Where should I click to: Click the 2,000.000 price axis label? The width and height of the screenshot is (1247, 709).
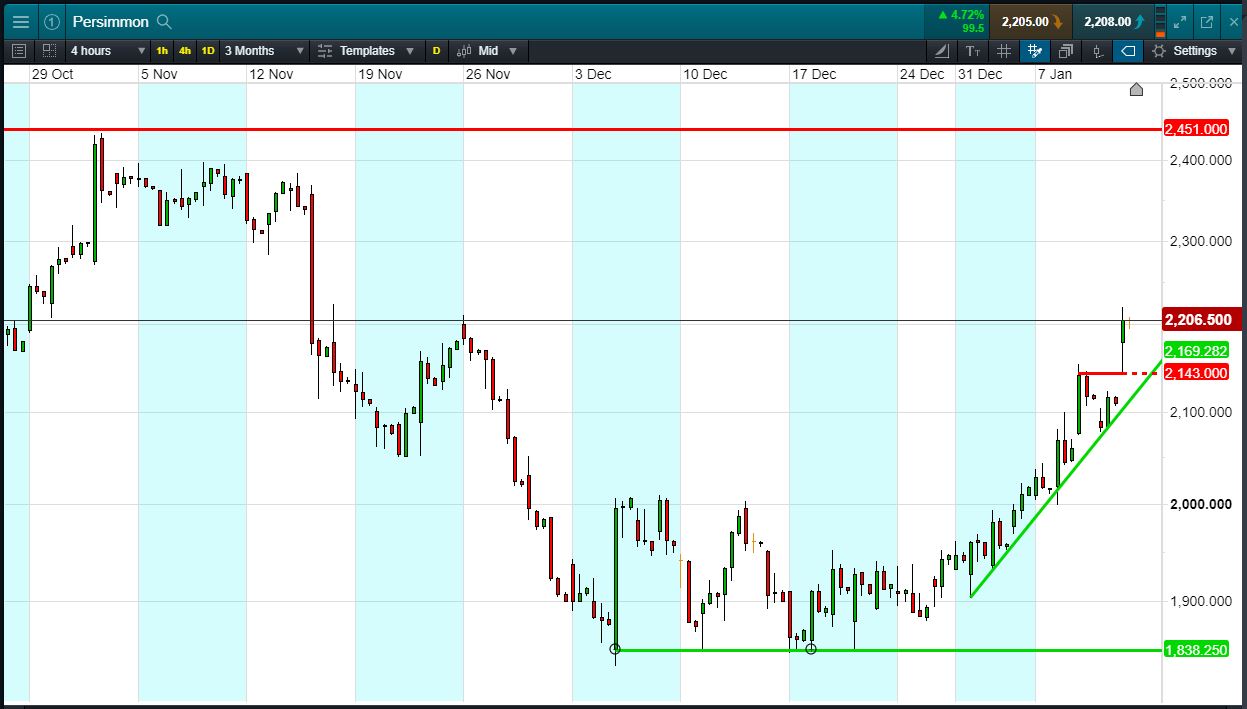[x=1200, y=504]
